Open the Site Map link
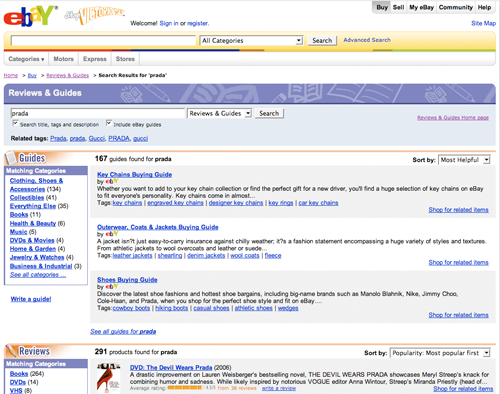Viewport: 500px width, 394px height. 484,23
